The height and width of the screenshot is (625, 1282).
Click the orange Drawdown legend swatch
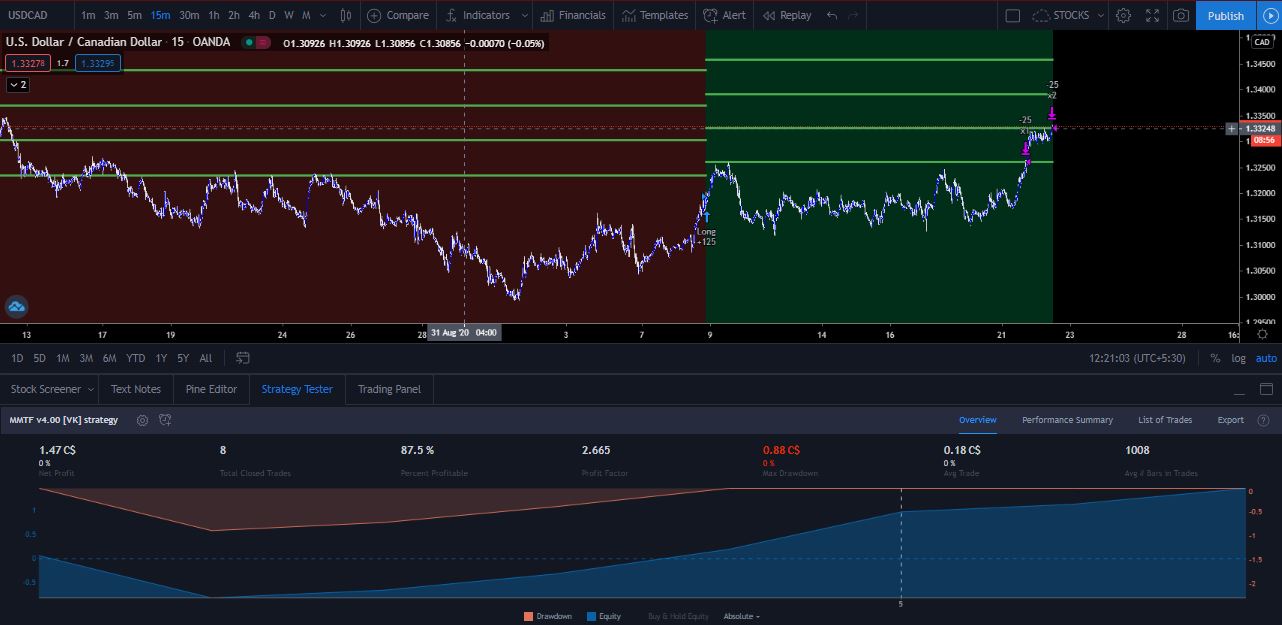click(x=528, y=616)
